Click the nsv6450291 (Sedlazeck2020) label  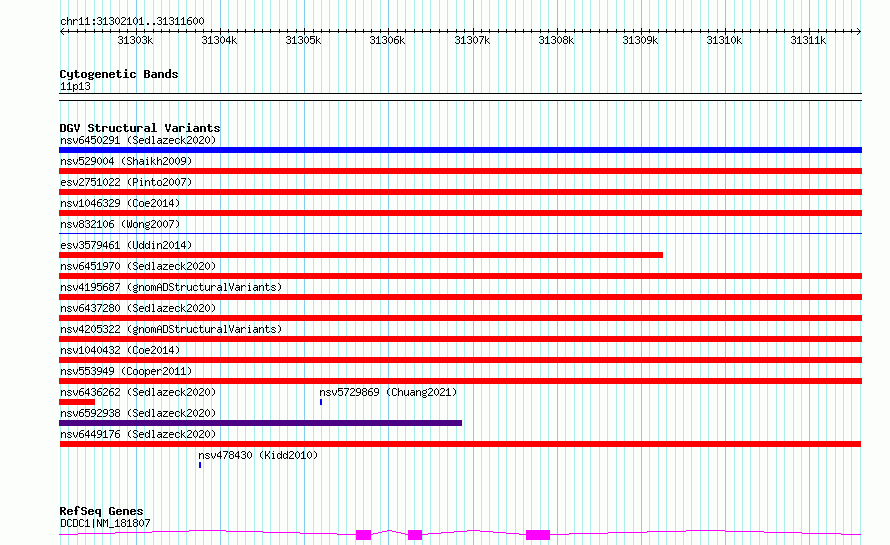[138, 140]
